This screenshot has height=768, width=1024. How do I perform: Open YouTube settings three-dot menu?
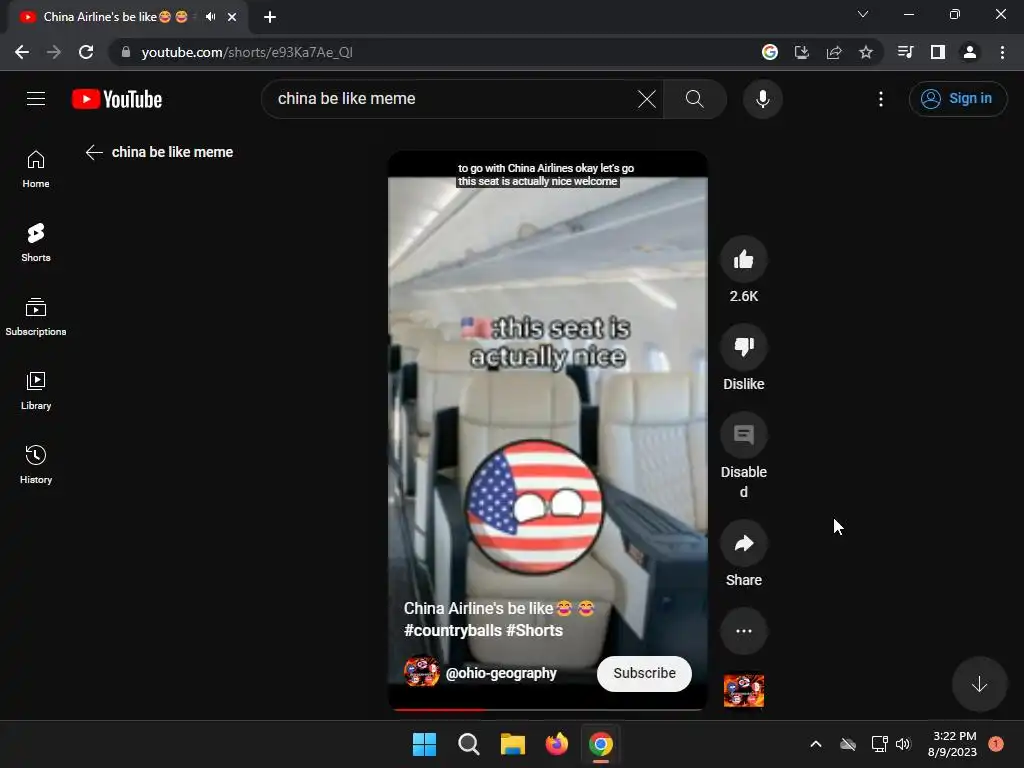pos(880,99)
